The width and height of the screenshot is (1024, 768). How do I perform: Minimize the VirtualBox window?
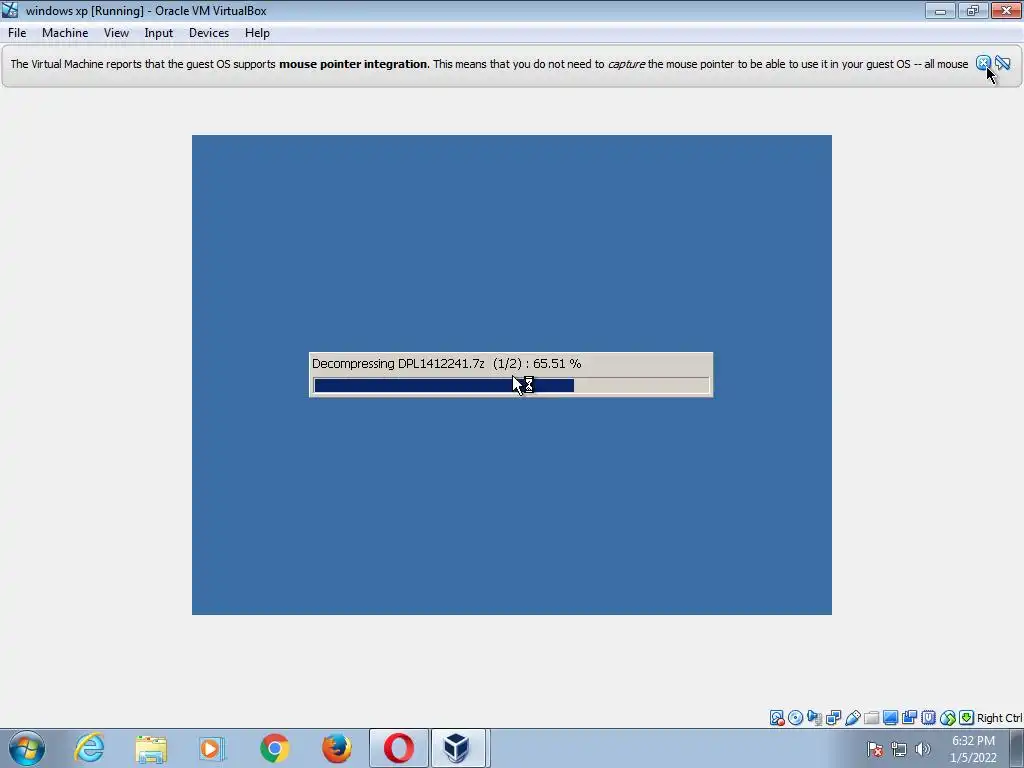click(x=940, y=10)
